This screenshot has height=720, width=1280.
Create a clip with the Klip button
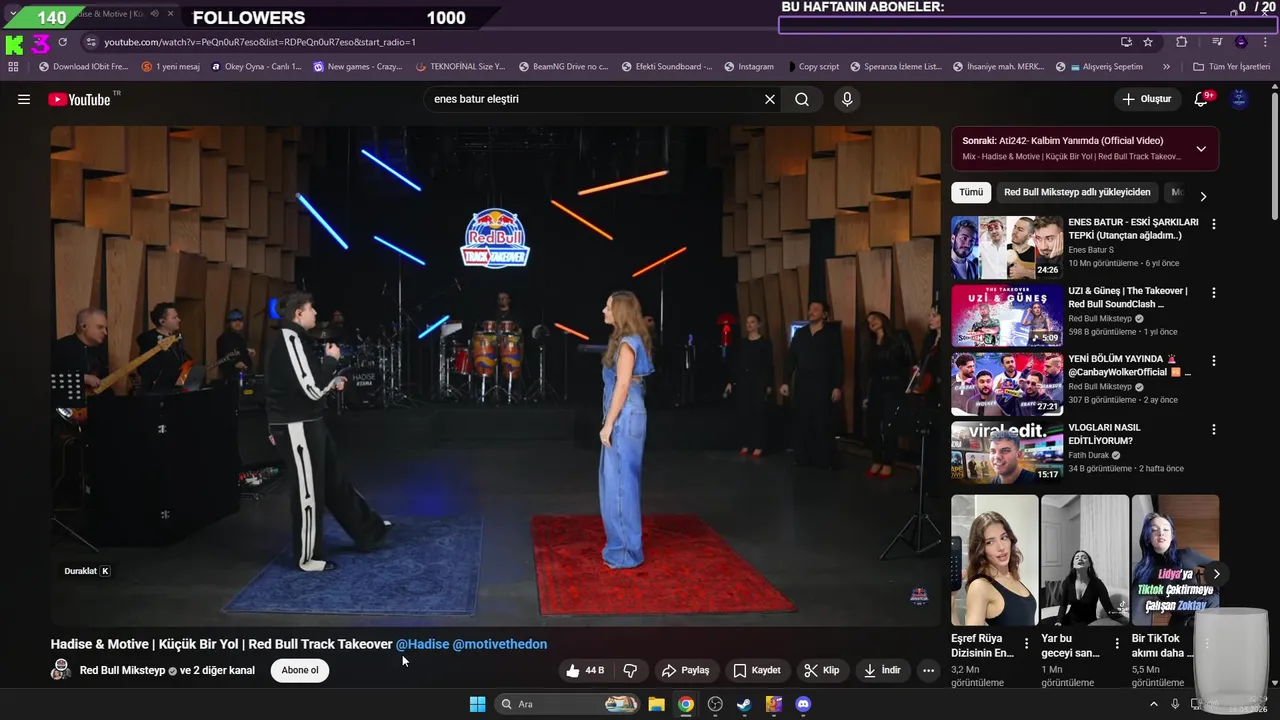(822, 671)
